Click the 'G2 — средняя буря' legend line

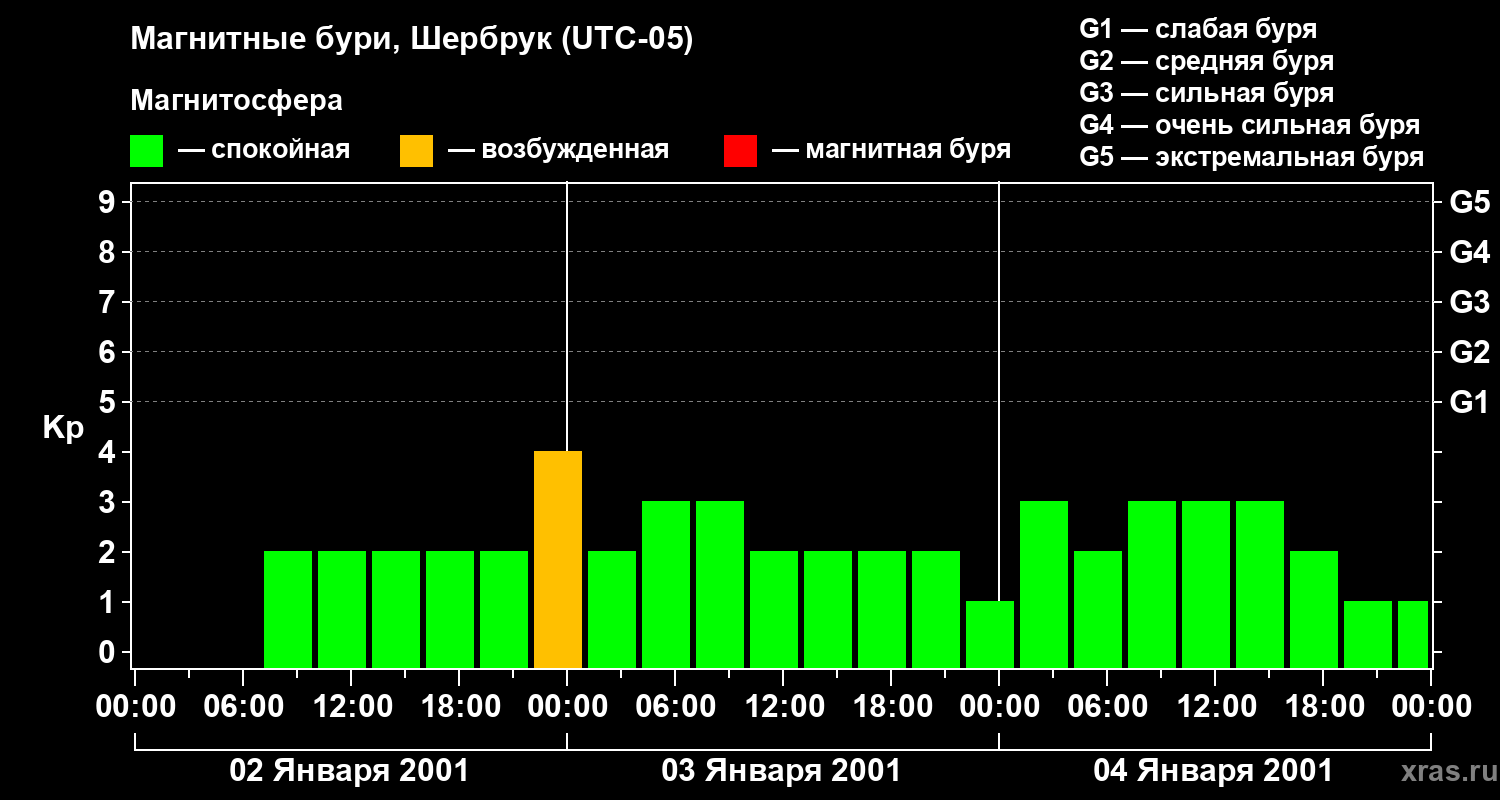click(x=1206, y=61)
